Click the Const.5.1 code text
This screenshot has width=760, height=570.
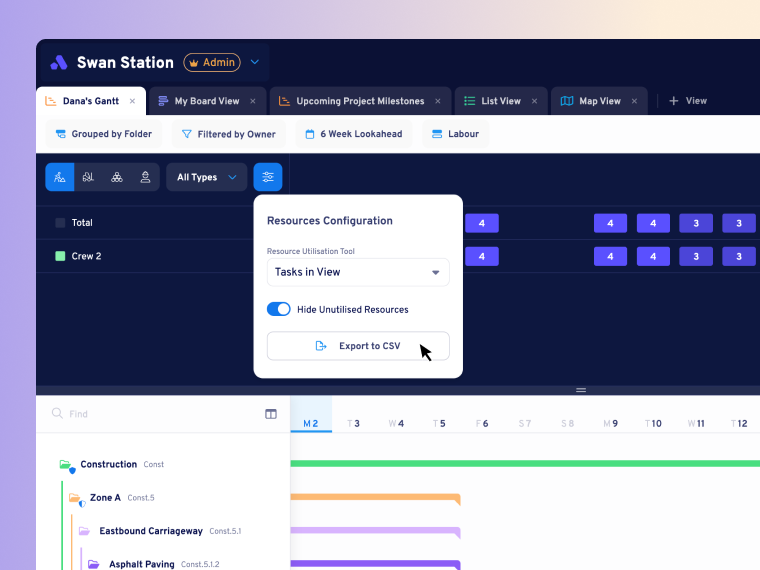[225, 531]
